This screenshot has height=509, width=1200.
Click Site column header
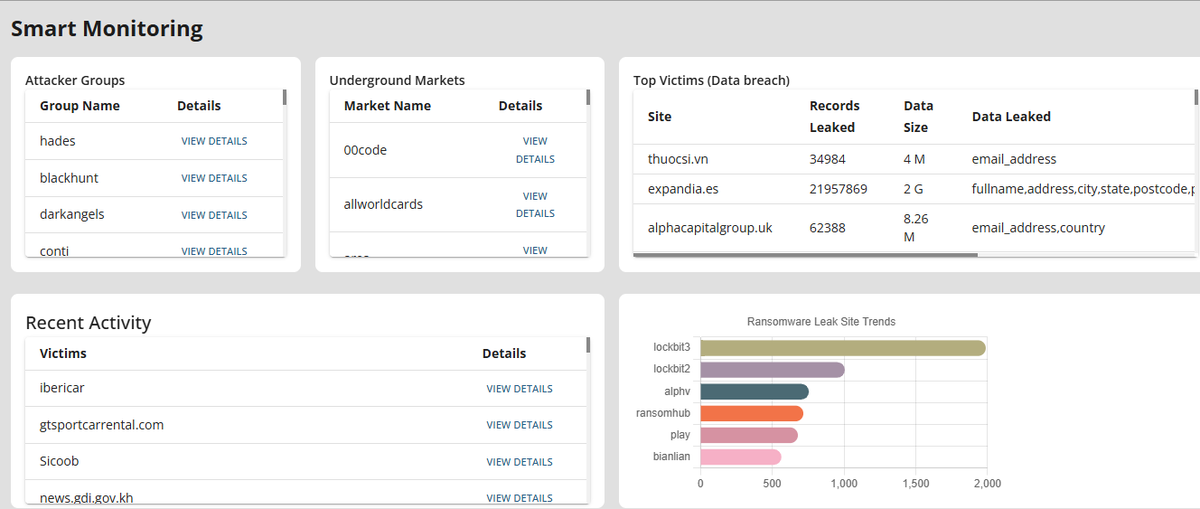coord(660,117)
